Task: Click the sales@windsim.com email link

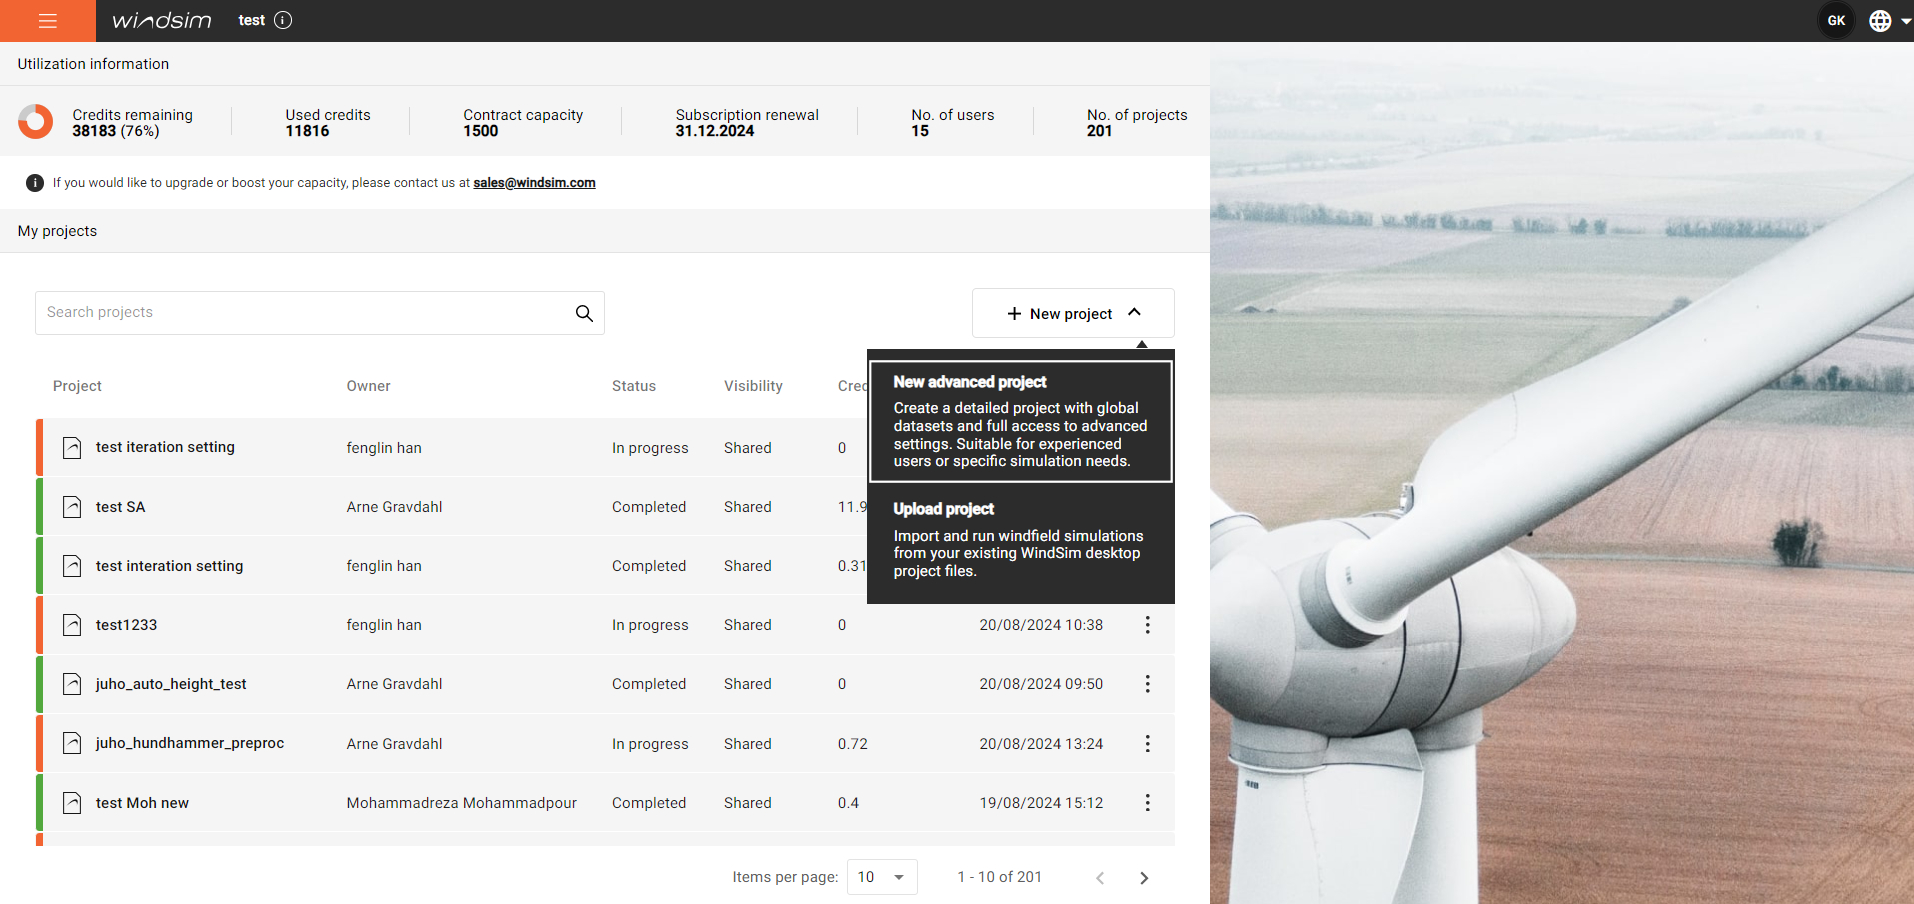Action: click(534, 183)
